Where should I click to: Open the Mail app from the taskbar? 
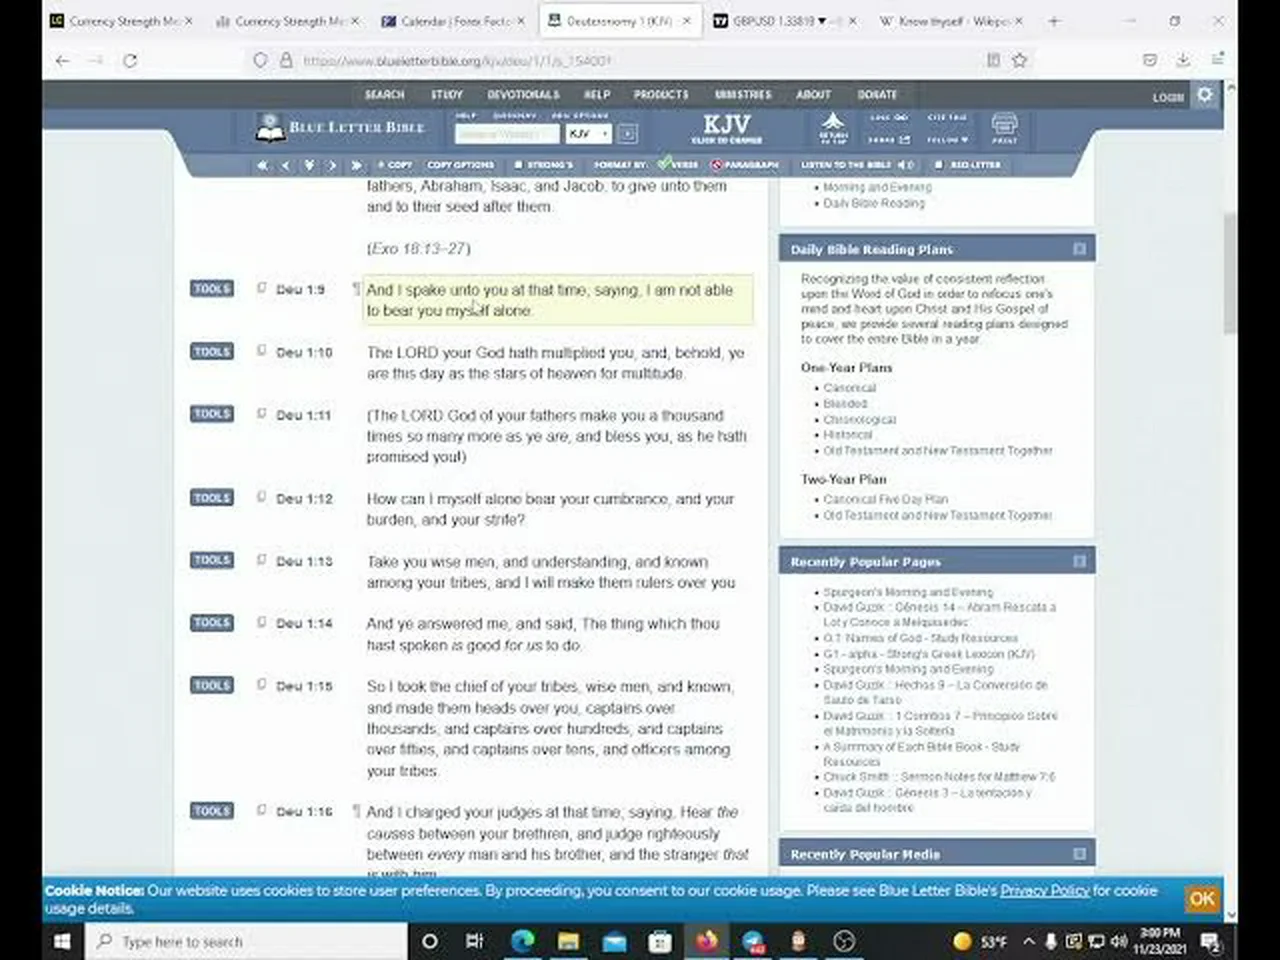pyautogui.click(x=614, y=942)
